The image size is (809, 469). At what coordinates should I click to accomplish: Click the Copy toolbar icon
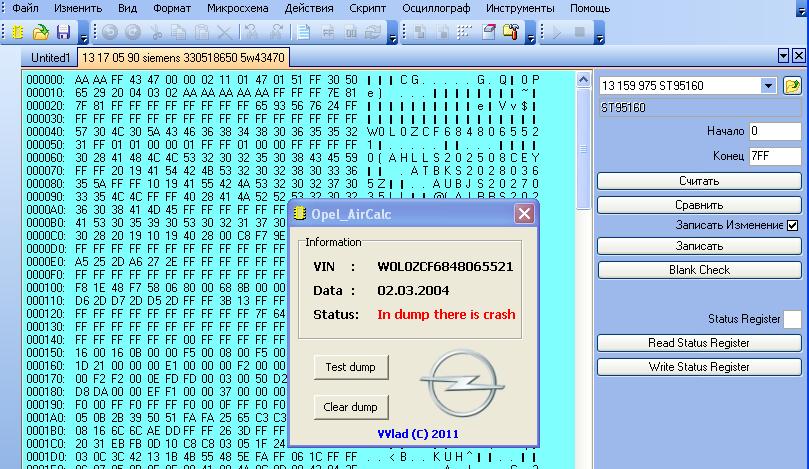(x=179, y=32)
